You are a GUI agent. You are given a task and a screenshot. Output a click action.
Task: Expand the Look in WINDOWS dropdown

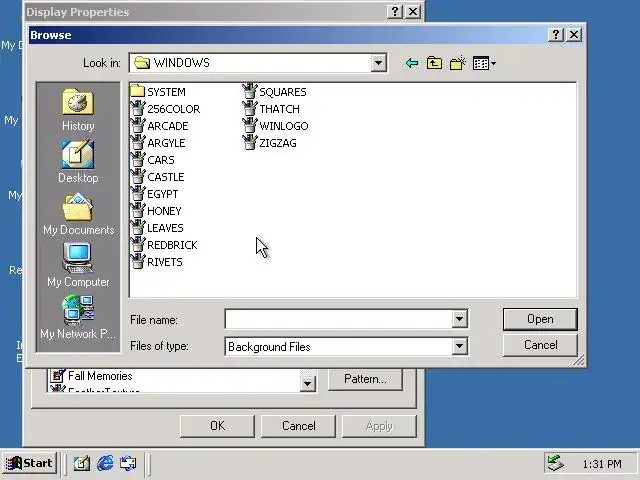[x=378, y=63]
